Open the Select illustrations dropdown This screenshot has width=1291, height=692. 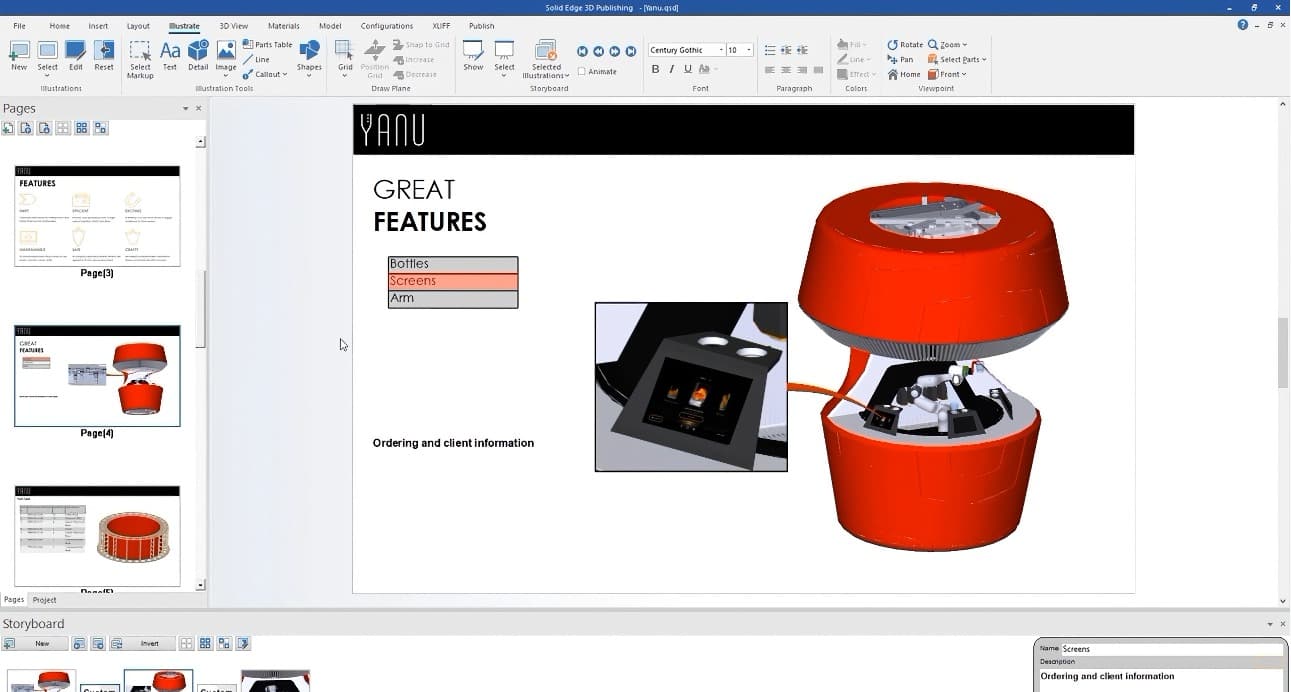coord(47,74)
